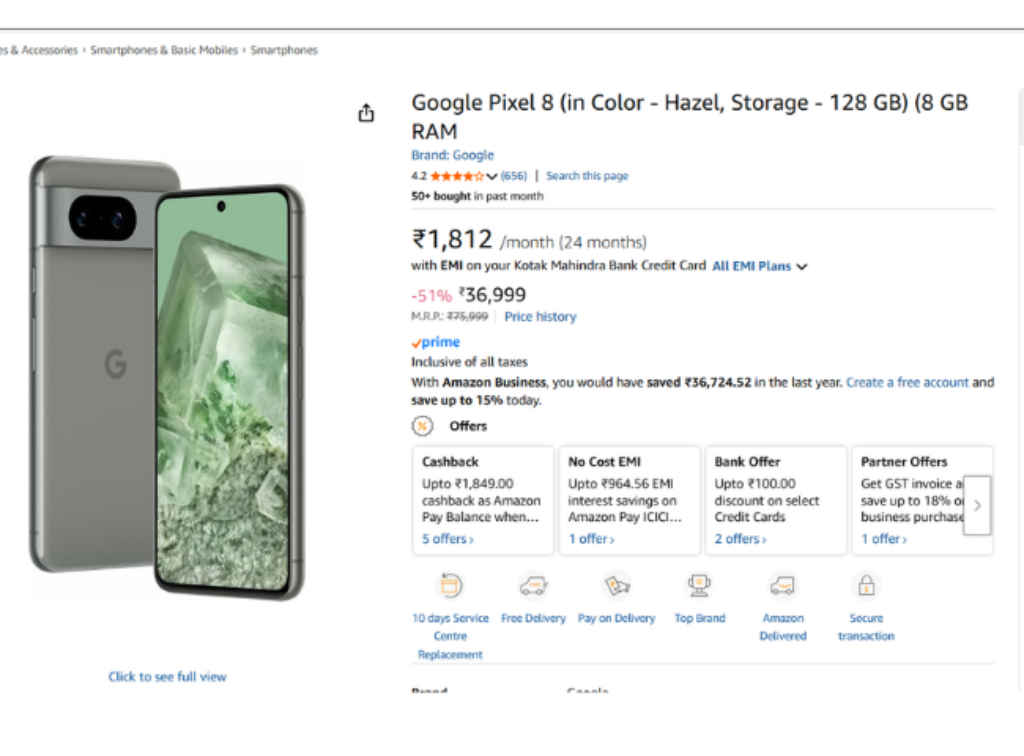The image size is (1024, 756).
Task: Click the Pay on Delivery icon
Action: click(616, 585)
